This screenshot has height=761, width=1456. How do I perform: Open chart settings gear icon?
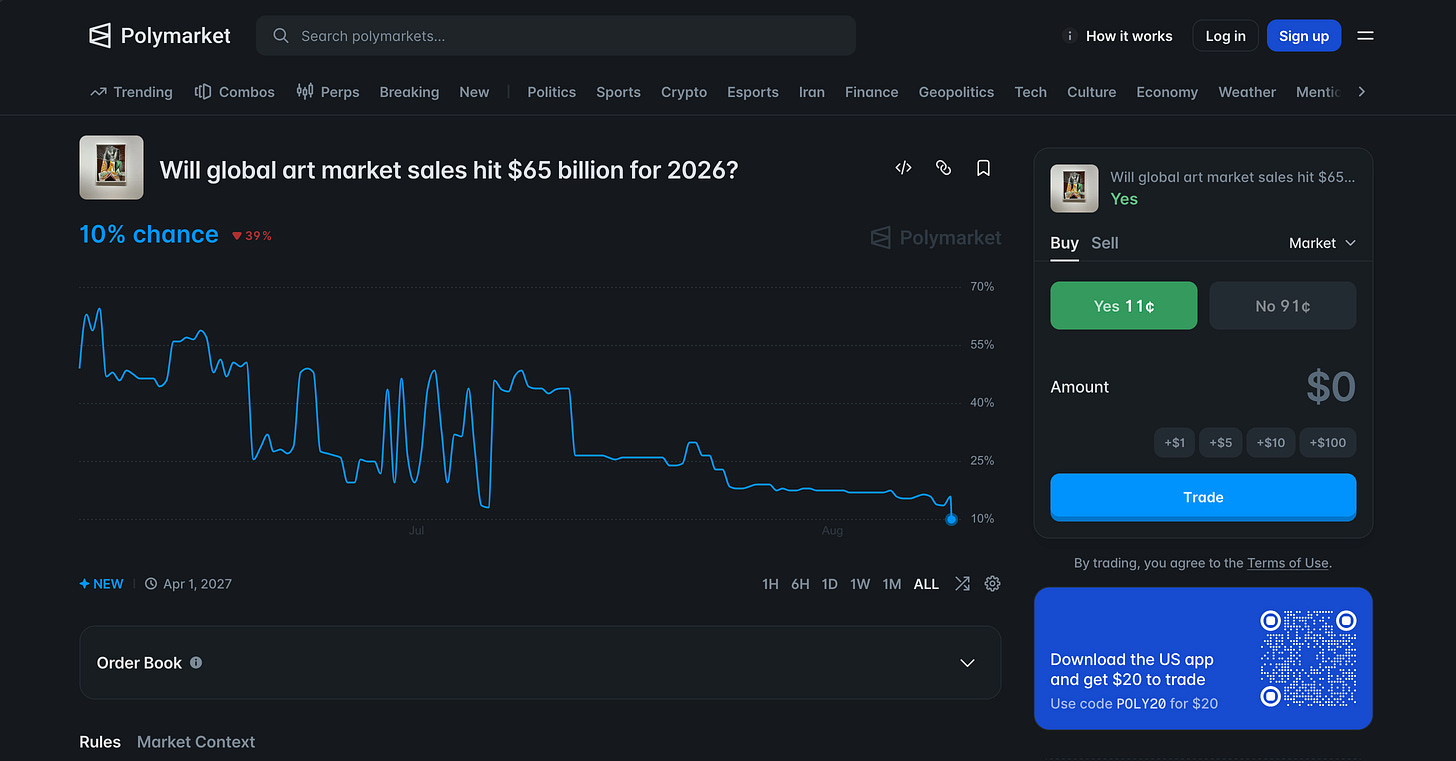click(992, 584)
